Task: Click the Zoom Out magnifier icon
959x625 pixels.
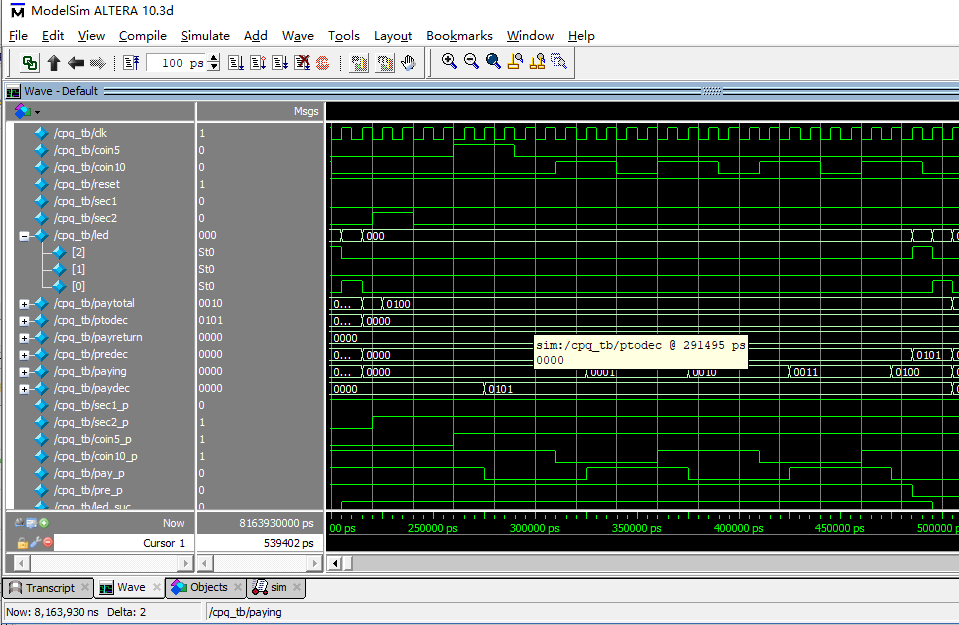Action: [471, 62]
